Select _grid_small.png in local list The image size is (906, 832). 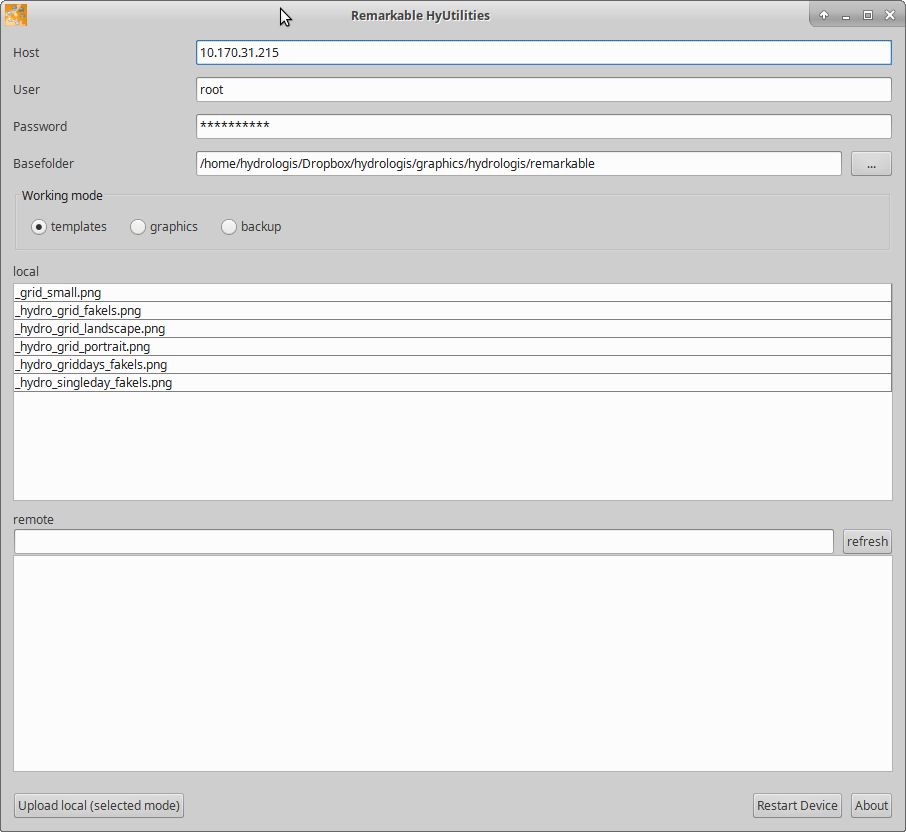452,292
